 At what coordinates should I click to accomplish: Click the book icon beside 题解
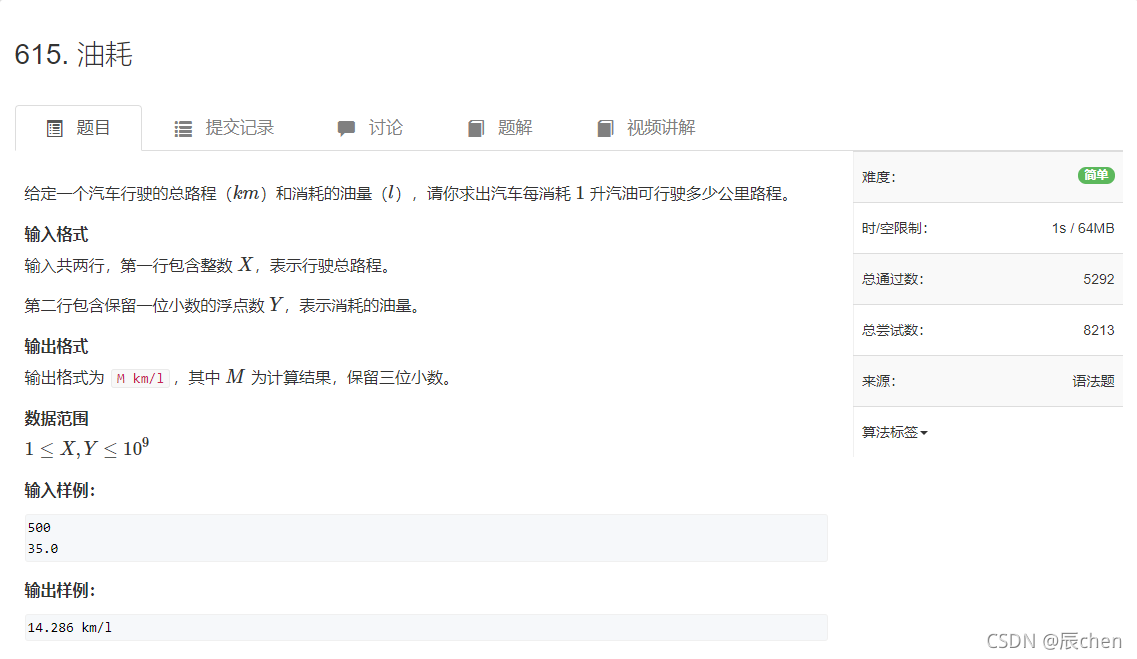coord(476,129)
